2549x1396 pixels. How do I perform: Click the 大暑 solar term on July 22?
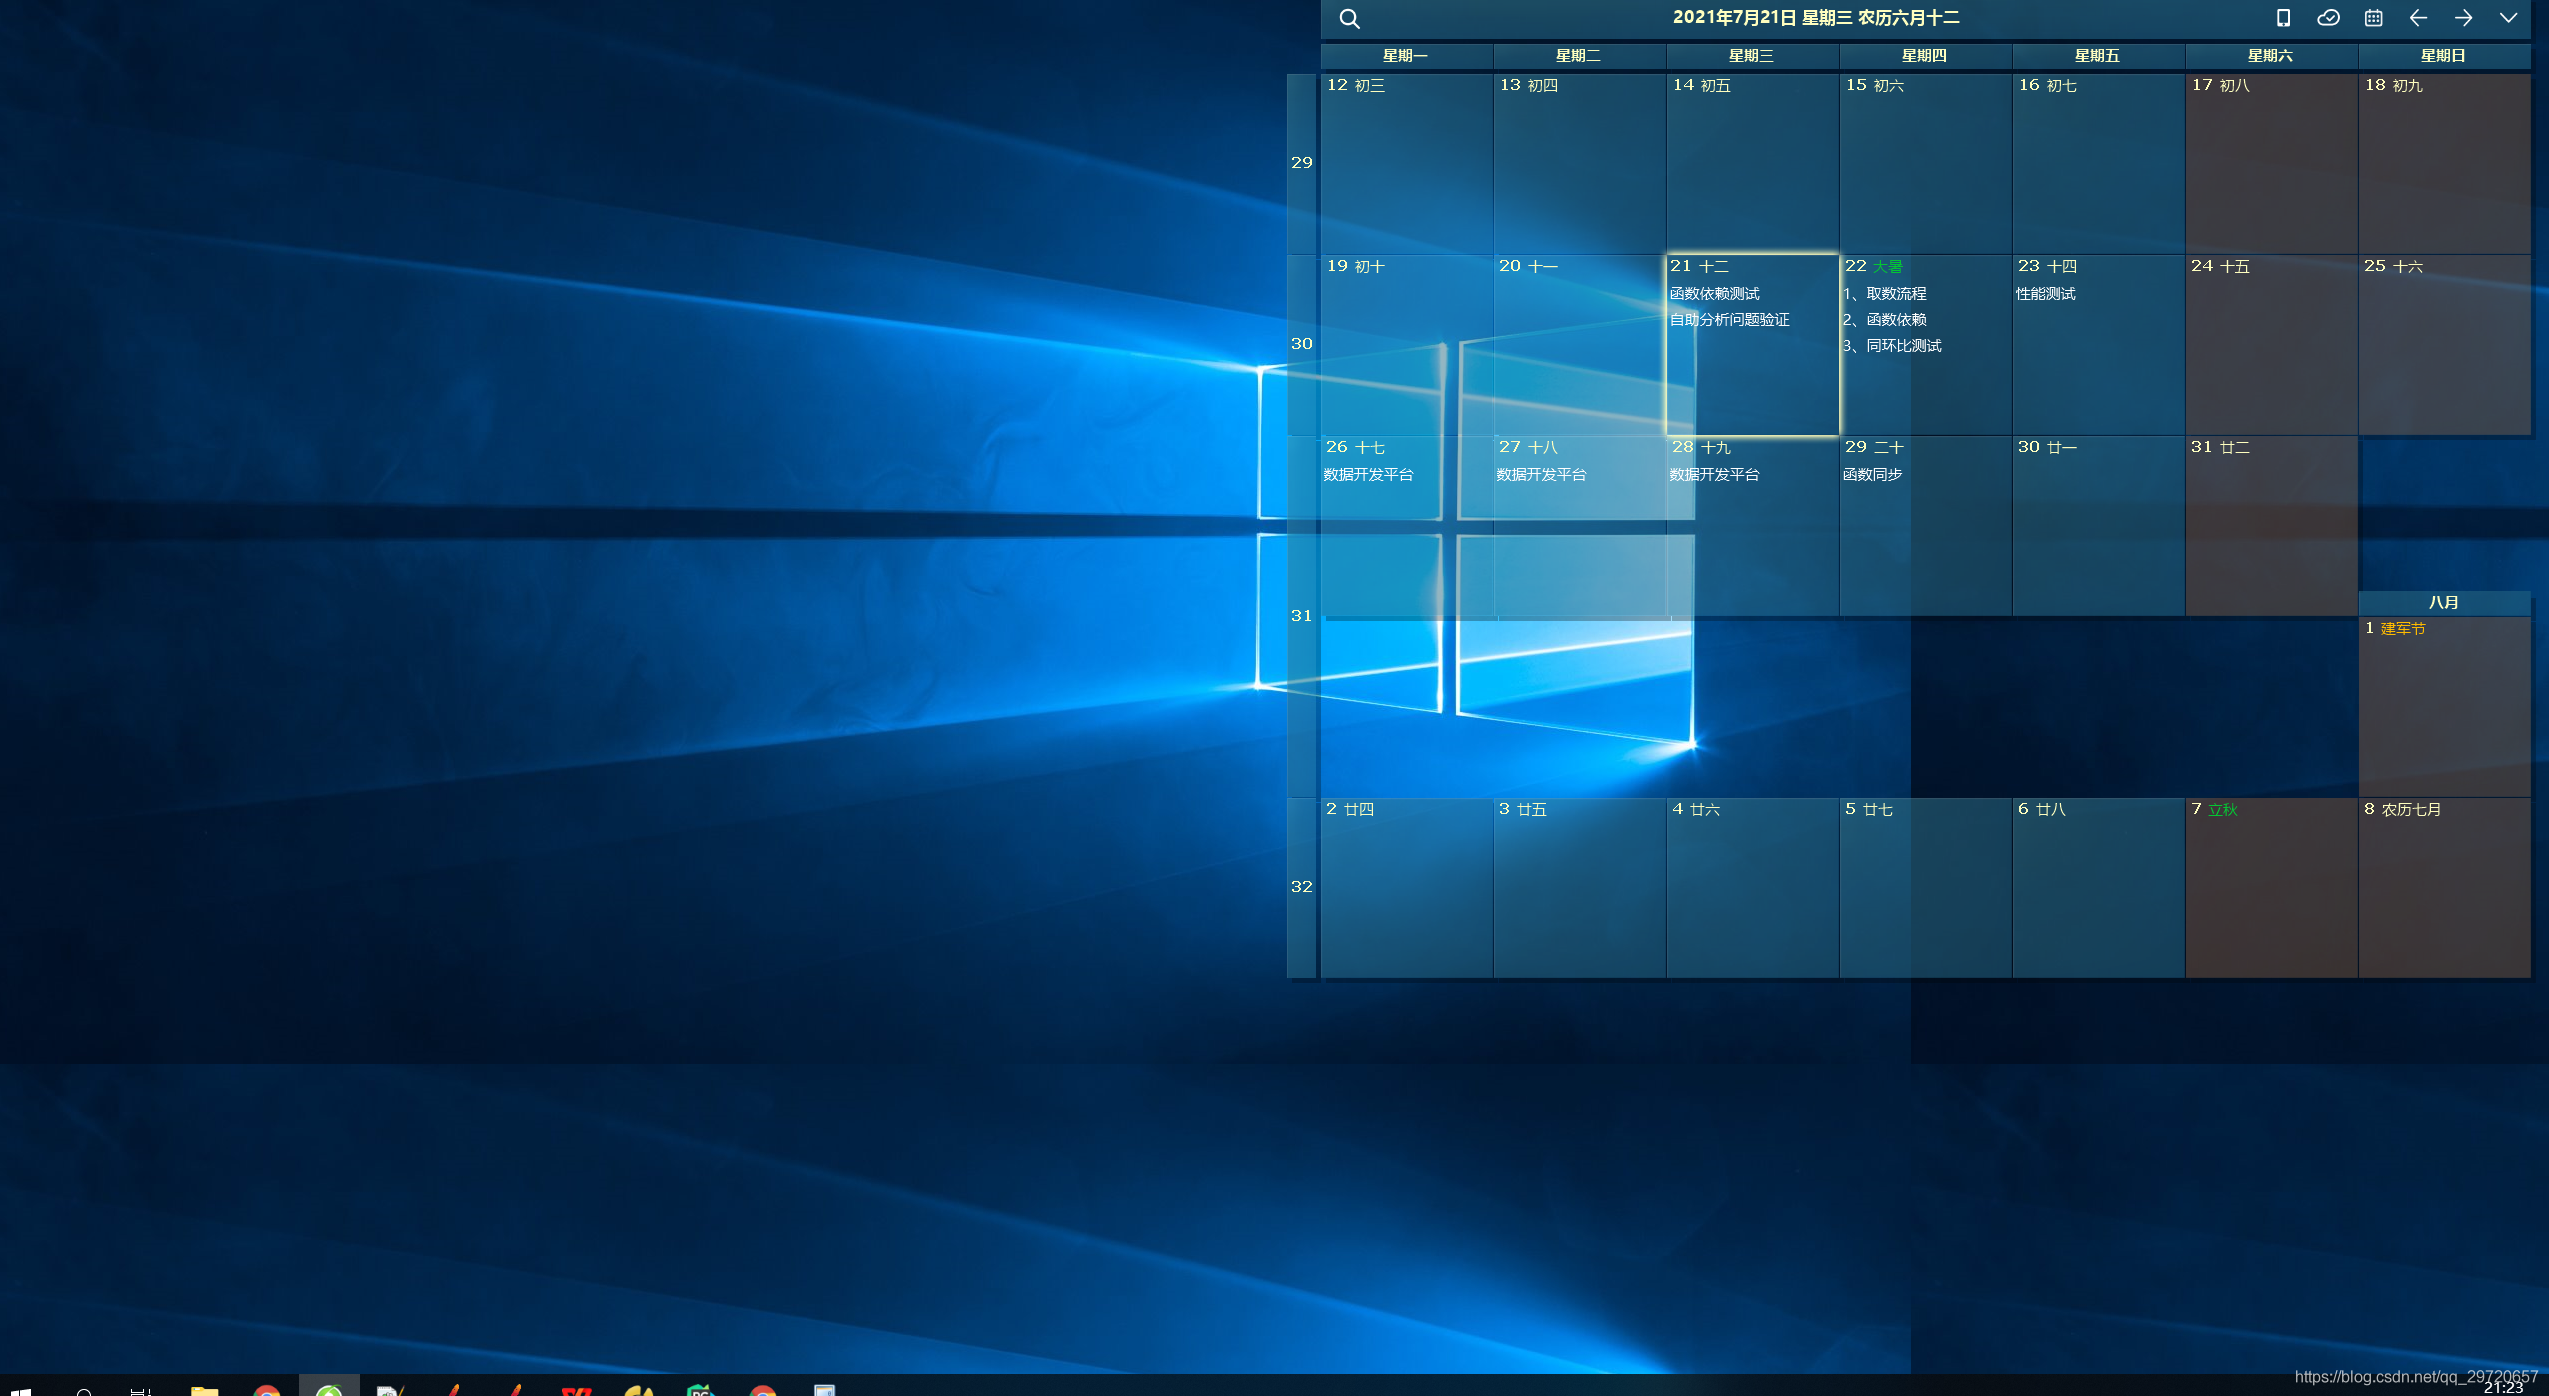coord(1889,265)
